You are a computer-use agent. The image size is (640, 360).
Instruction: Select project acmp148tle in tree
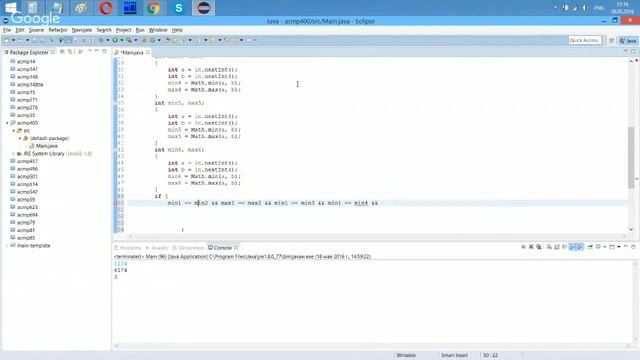tap(30, 84)
